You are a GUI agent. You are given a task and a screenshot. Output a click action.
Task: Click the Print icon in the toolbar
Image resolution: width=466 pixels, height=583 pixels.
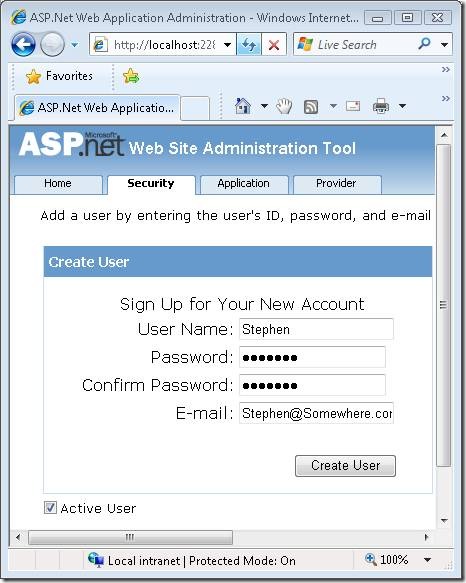[x=381, y=106]
